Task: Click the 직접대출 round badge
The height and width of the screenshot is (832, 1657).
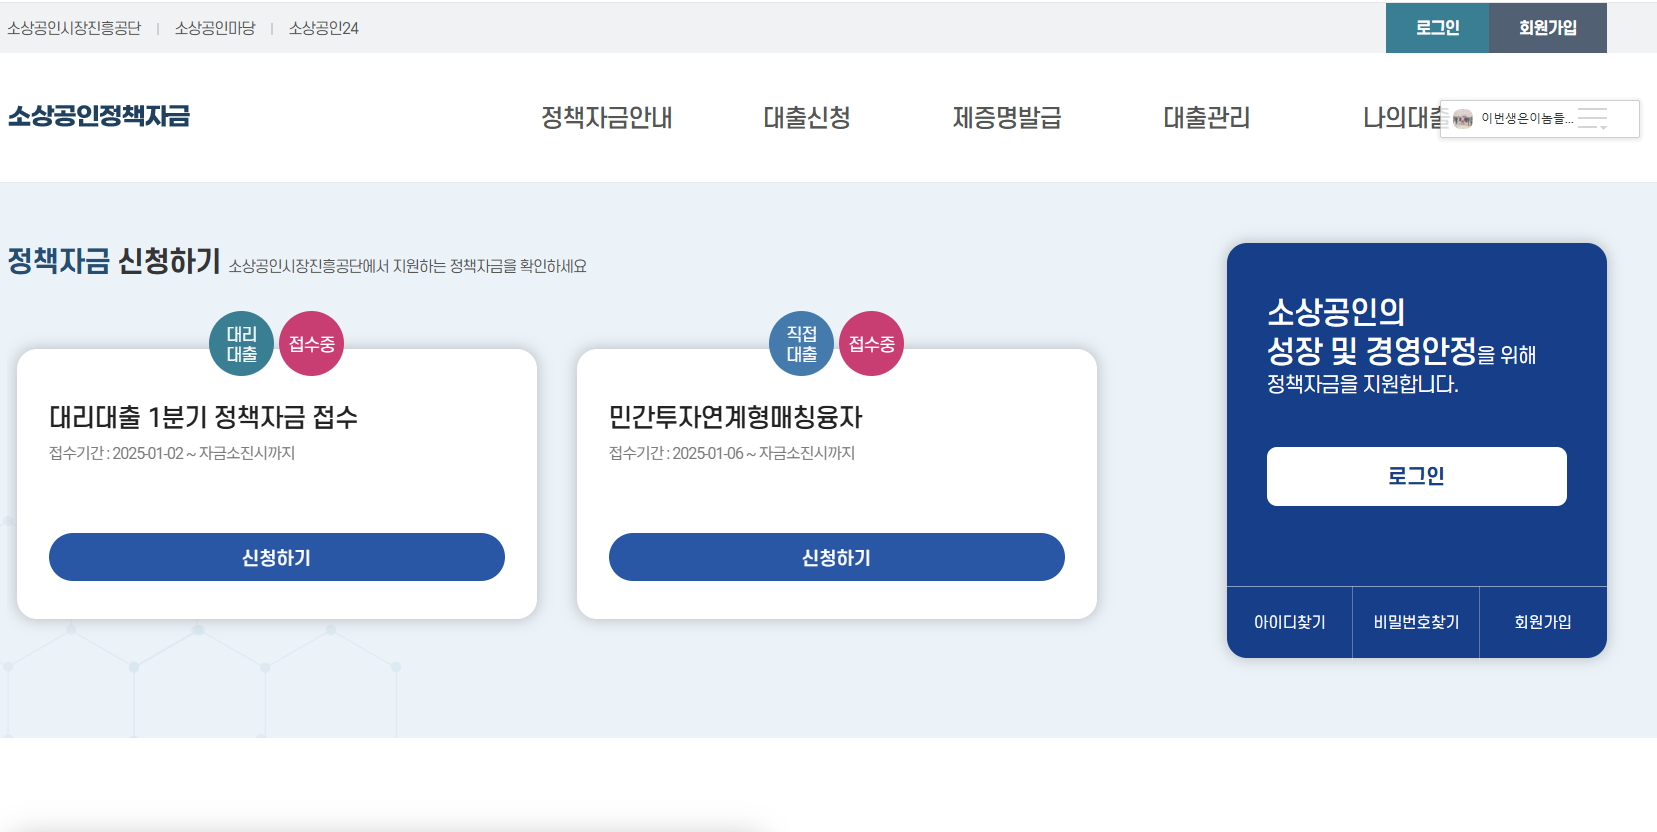Action: pos(801,344)
